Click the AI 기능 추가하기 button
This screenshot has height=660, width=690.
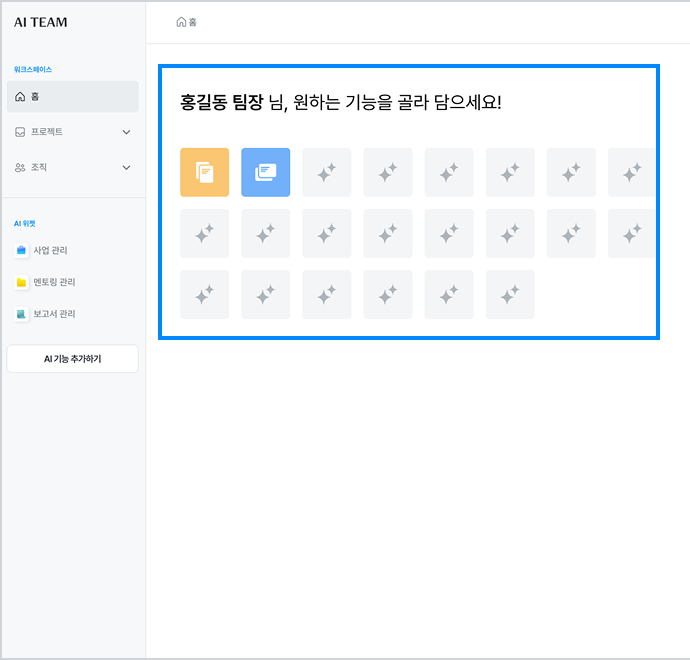point(73,359)
